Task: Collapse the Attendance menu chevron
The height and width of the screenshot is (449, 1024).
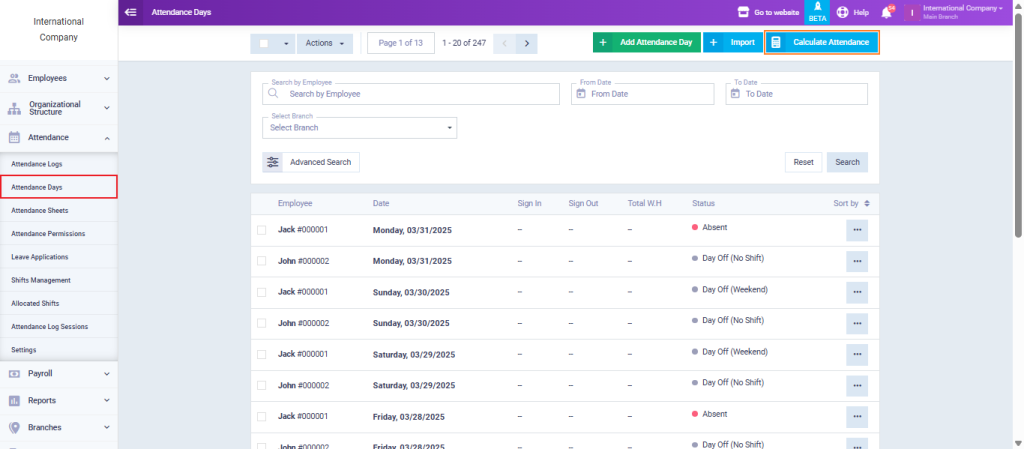Action: tap(106, 138)
